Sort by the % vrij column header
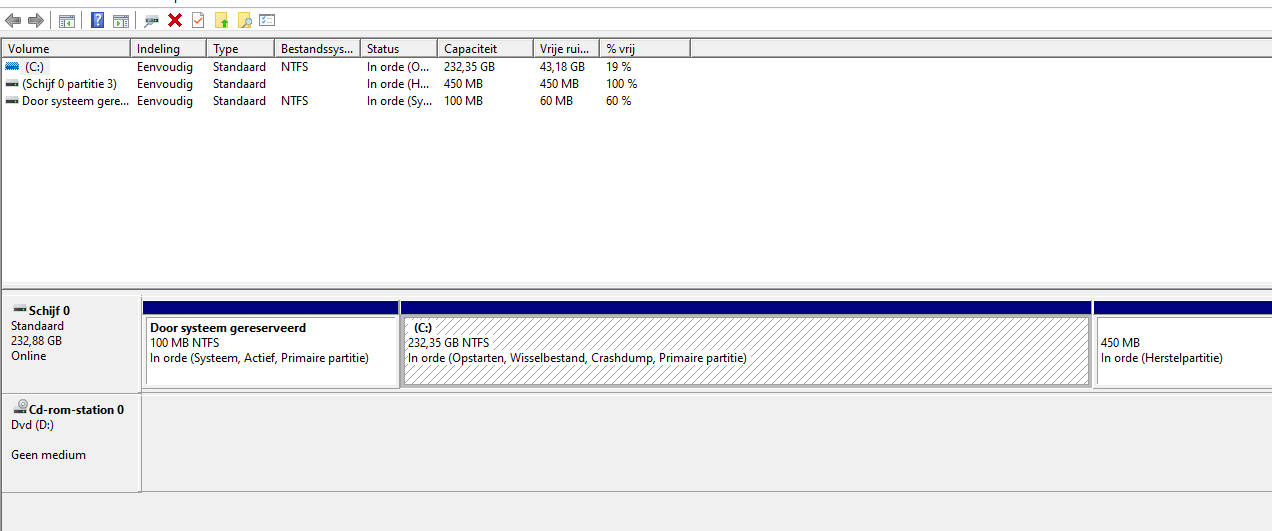Image resolution: width=1272 pixels, height=531 pixels. click(x=645, y=48)
